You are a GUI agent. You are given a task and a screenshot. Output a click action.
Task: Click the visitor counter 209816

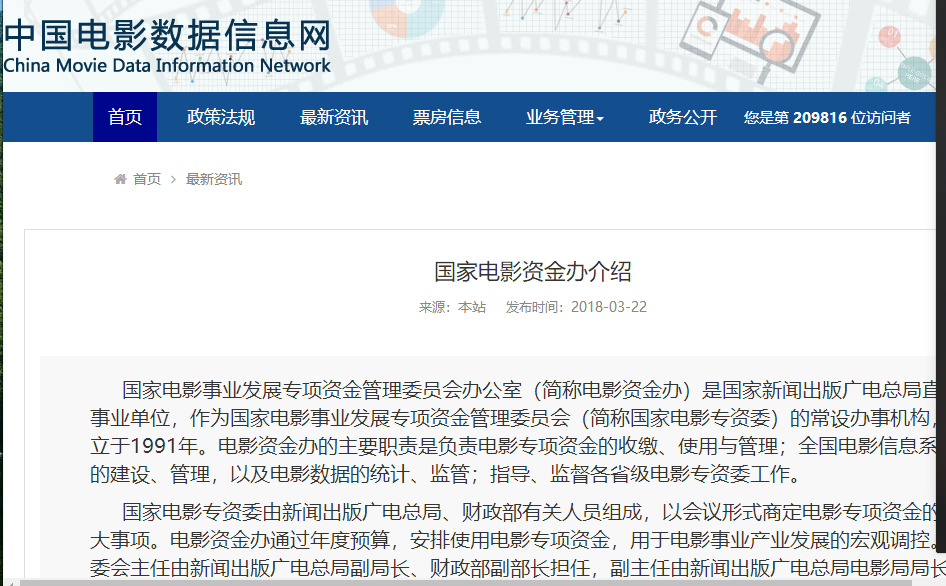[820, 117]
